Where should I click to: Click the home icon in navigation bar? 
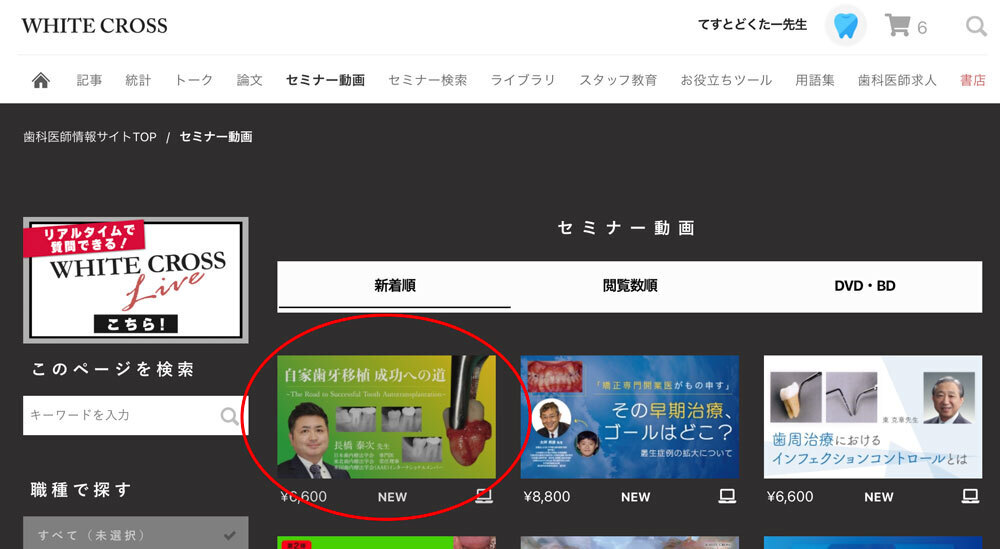click(x=41, y=80)
